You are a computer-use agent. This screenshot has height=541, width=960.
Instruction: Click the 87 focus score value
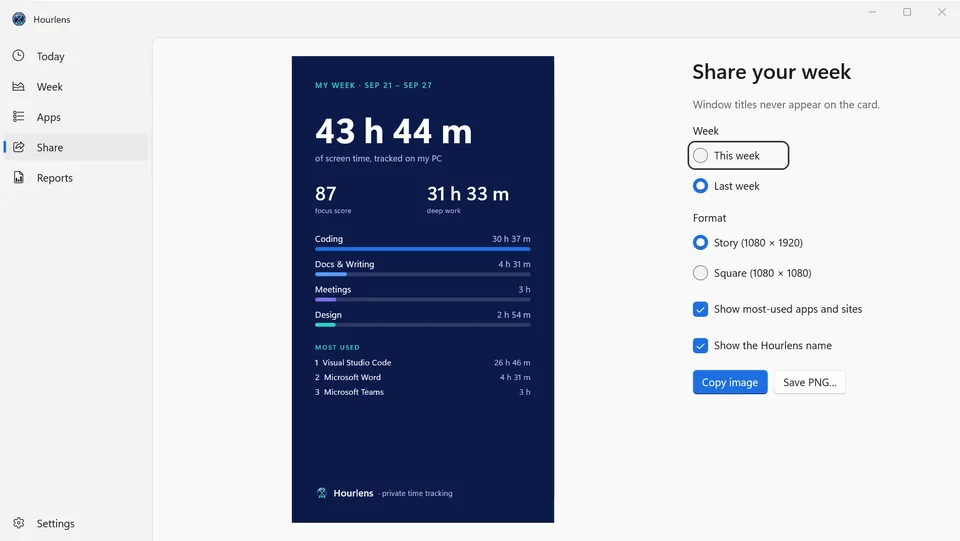[x=326, y=194]
